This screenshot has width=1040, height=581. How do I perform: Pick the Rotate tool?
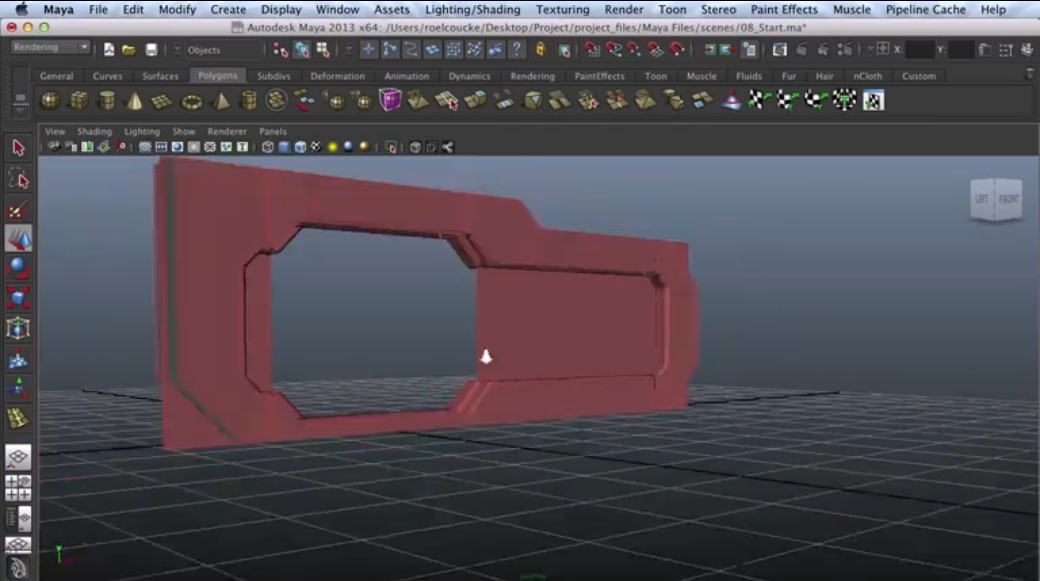[18, 267]
